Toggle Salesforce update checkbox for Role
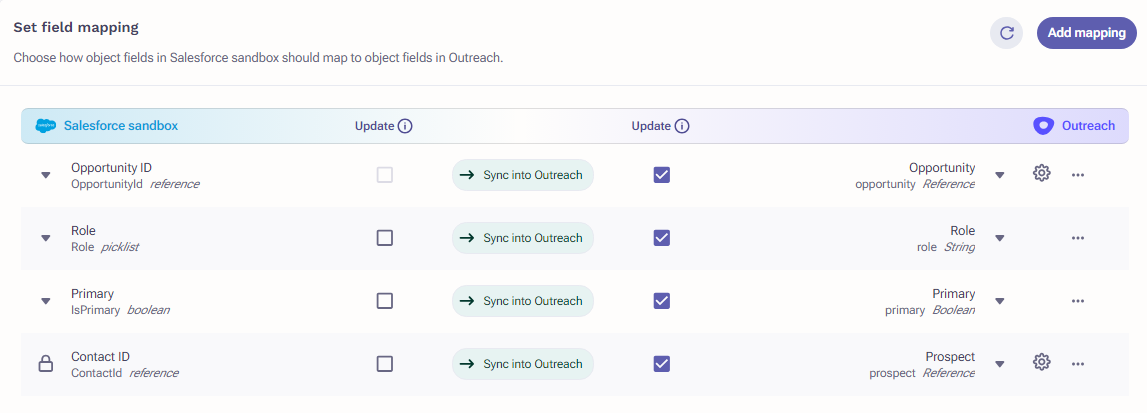Screen dimensions: 1147x413 (x=385, y=238)
